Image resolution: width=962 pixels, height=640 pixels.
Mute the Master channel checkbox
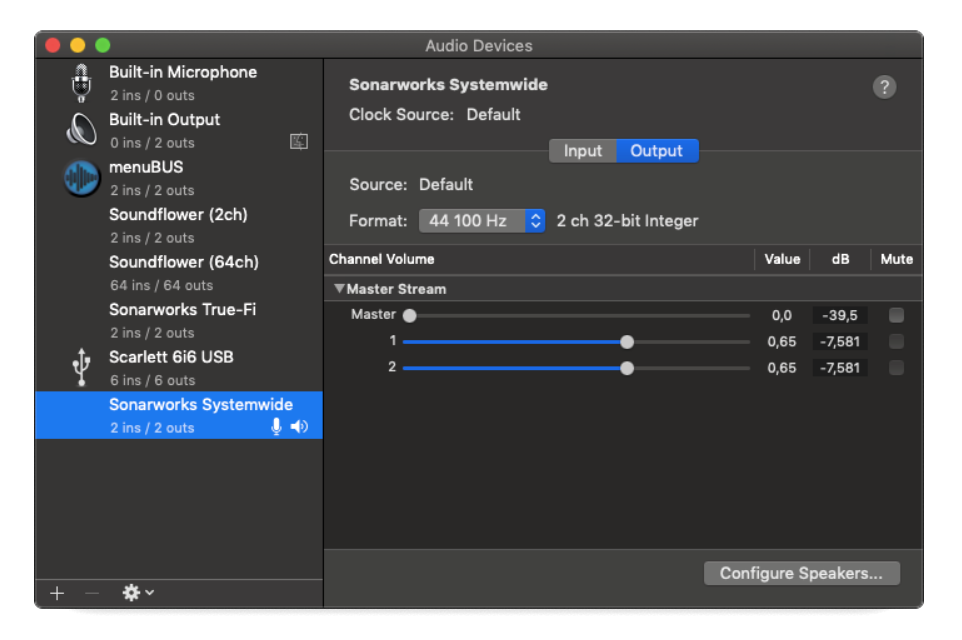point(896,315)
